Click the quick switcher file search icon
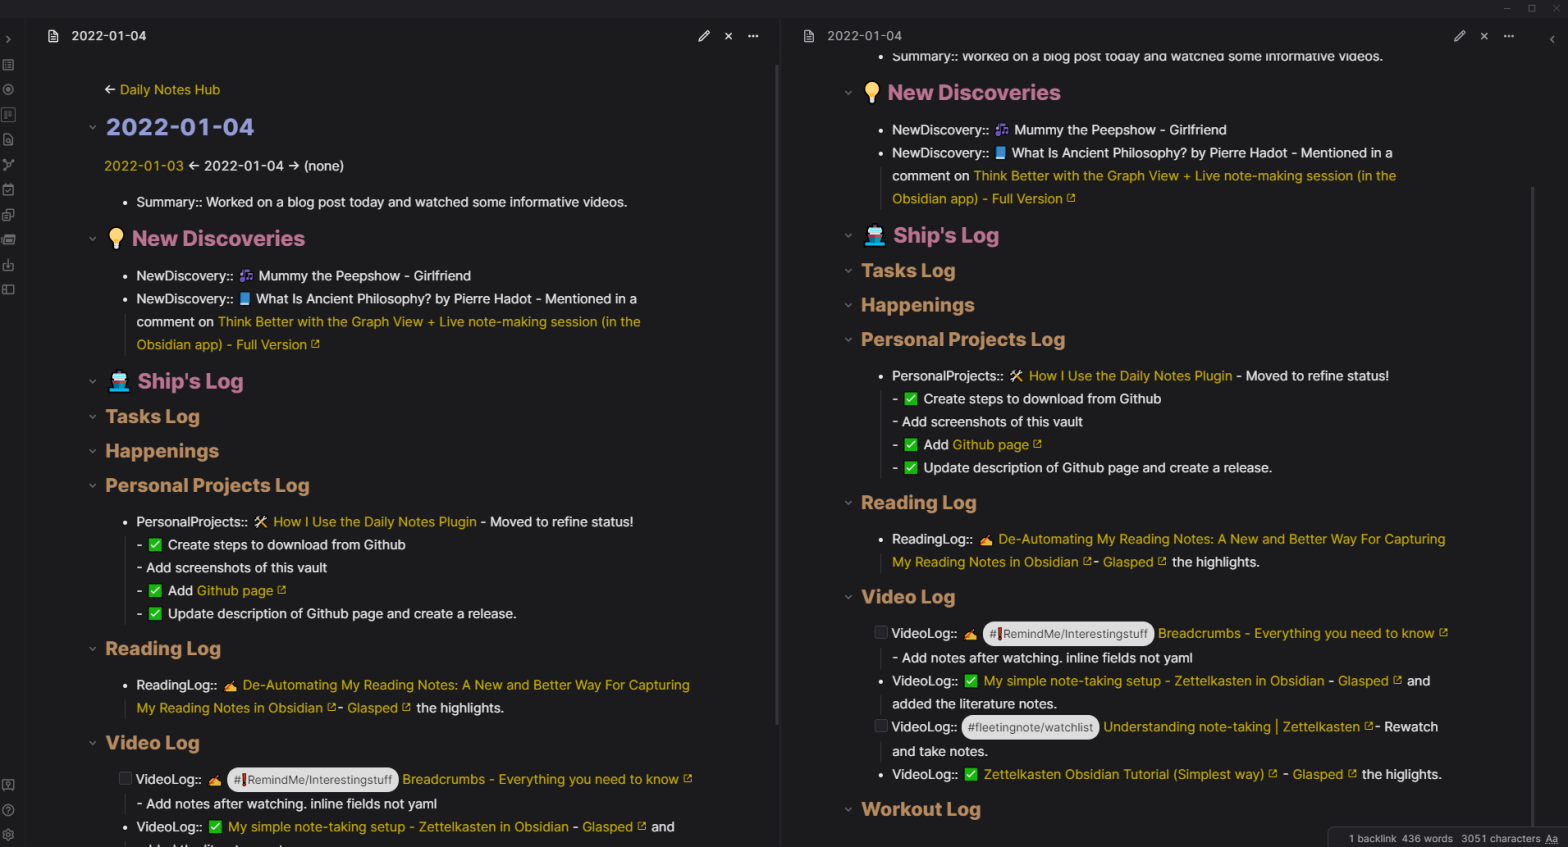Viewport: 1568px width, 847px height. (8, 140)
